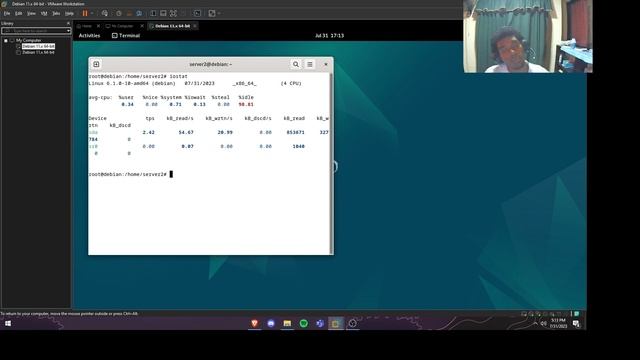
Task: Open the File menu in VMware
Action: point(7,13)
